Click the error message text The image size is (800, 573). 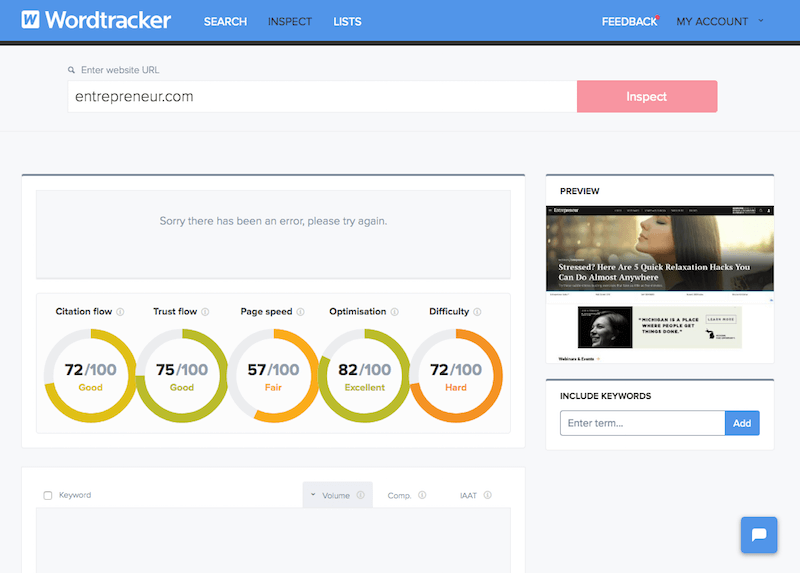pos(273,221)
